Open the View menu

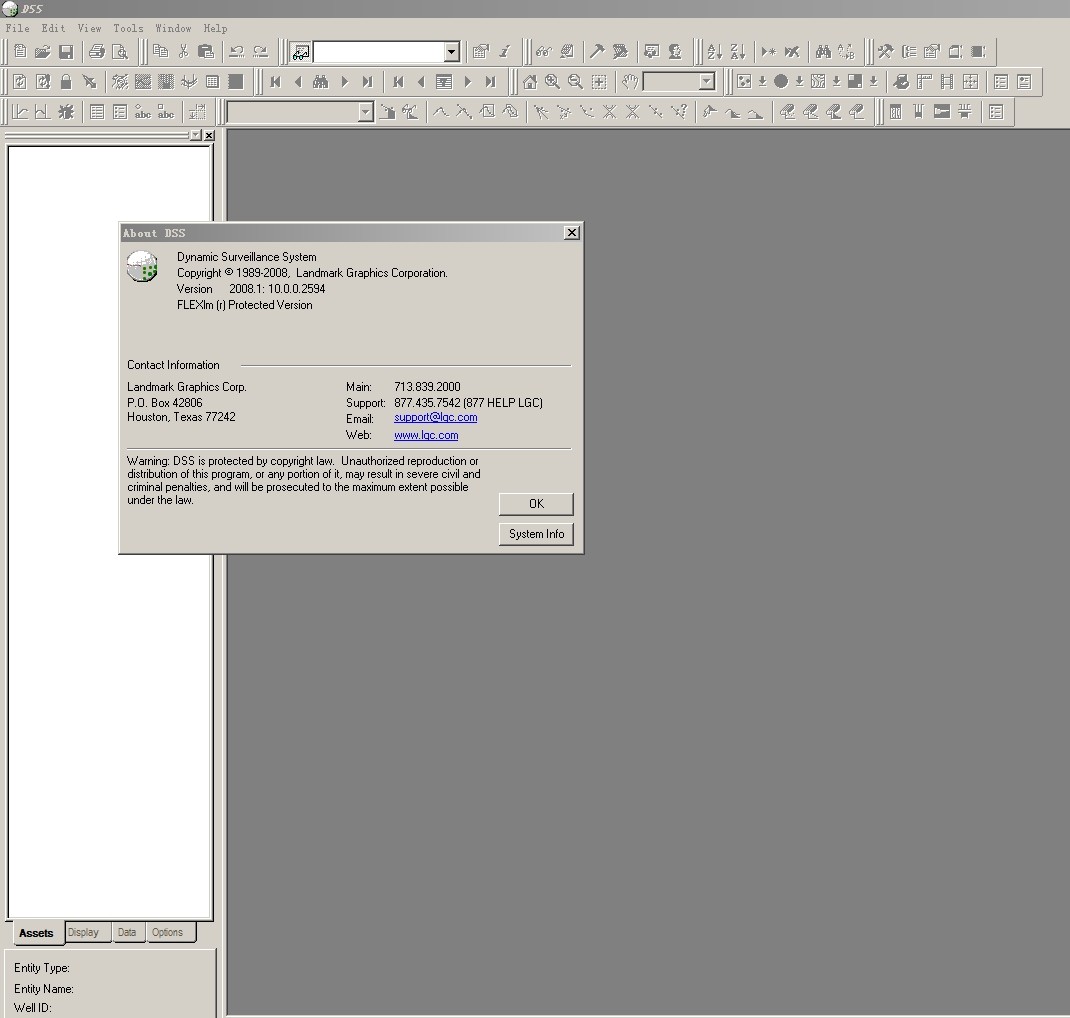[x=89, y=28]
